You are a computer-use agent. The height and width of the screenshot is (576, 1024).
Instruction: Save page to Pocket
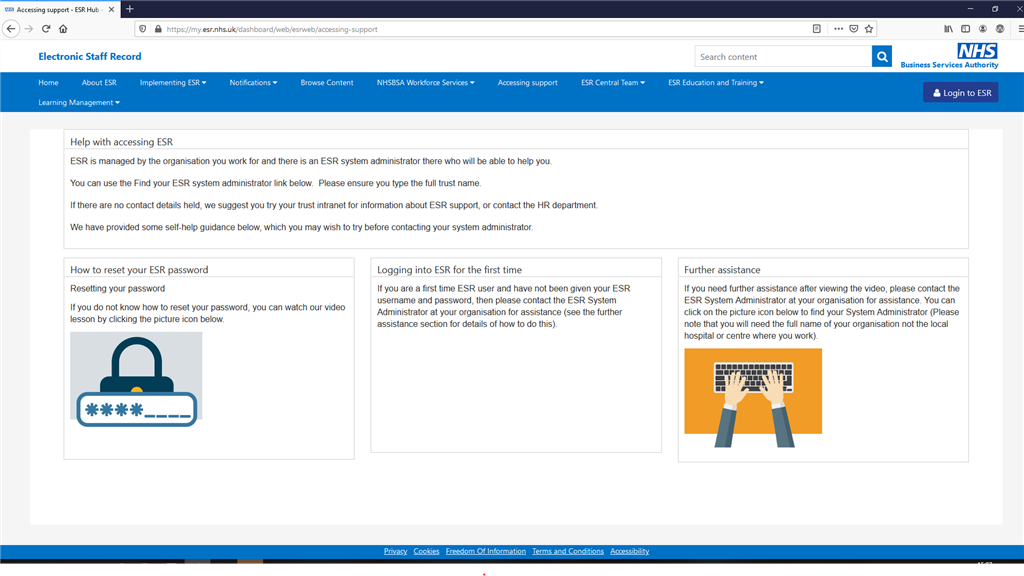[x=854, y=29]
